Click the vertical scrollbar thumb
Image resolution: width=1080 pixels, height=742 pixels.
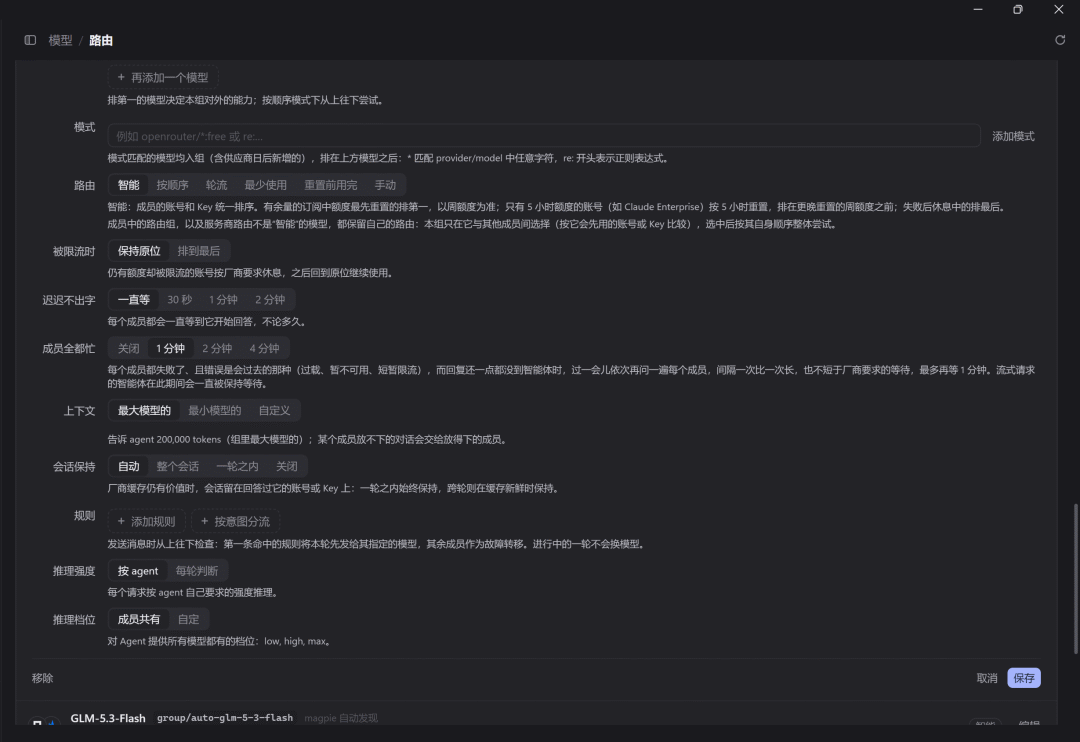coord(1076,579)
